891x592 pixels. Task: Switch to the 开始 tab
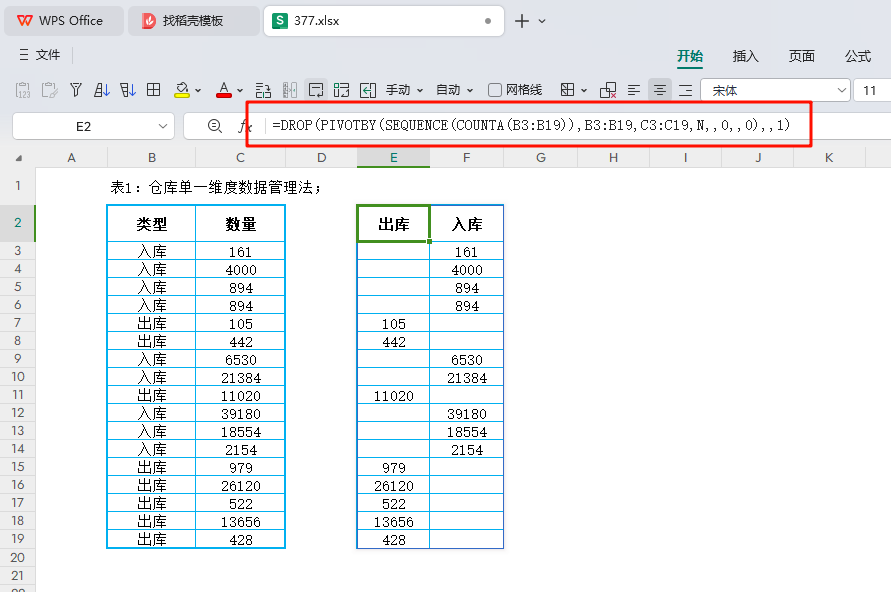[690, 56]
